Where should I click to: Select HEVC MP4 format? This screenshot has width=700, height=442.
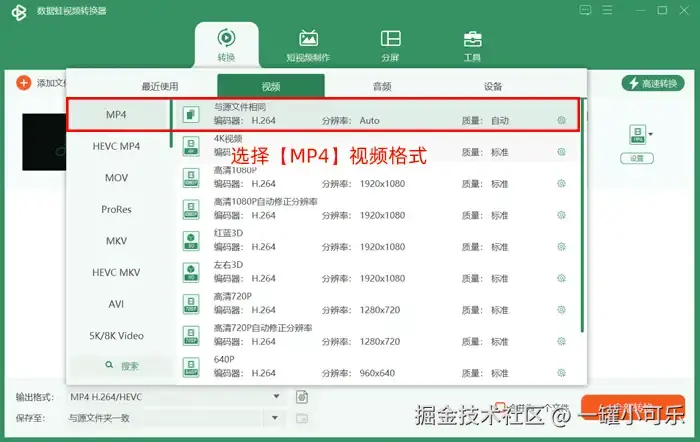[116, 146]
